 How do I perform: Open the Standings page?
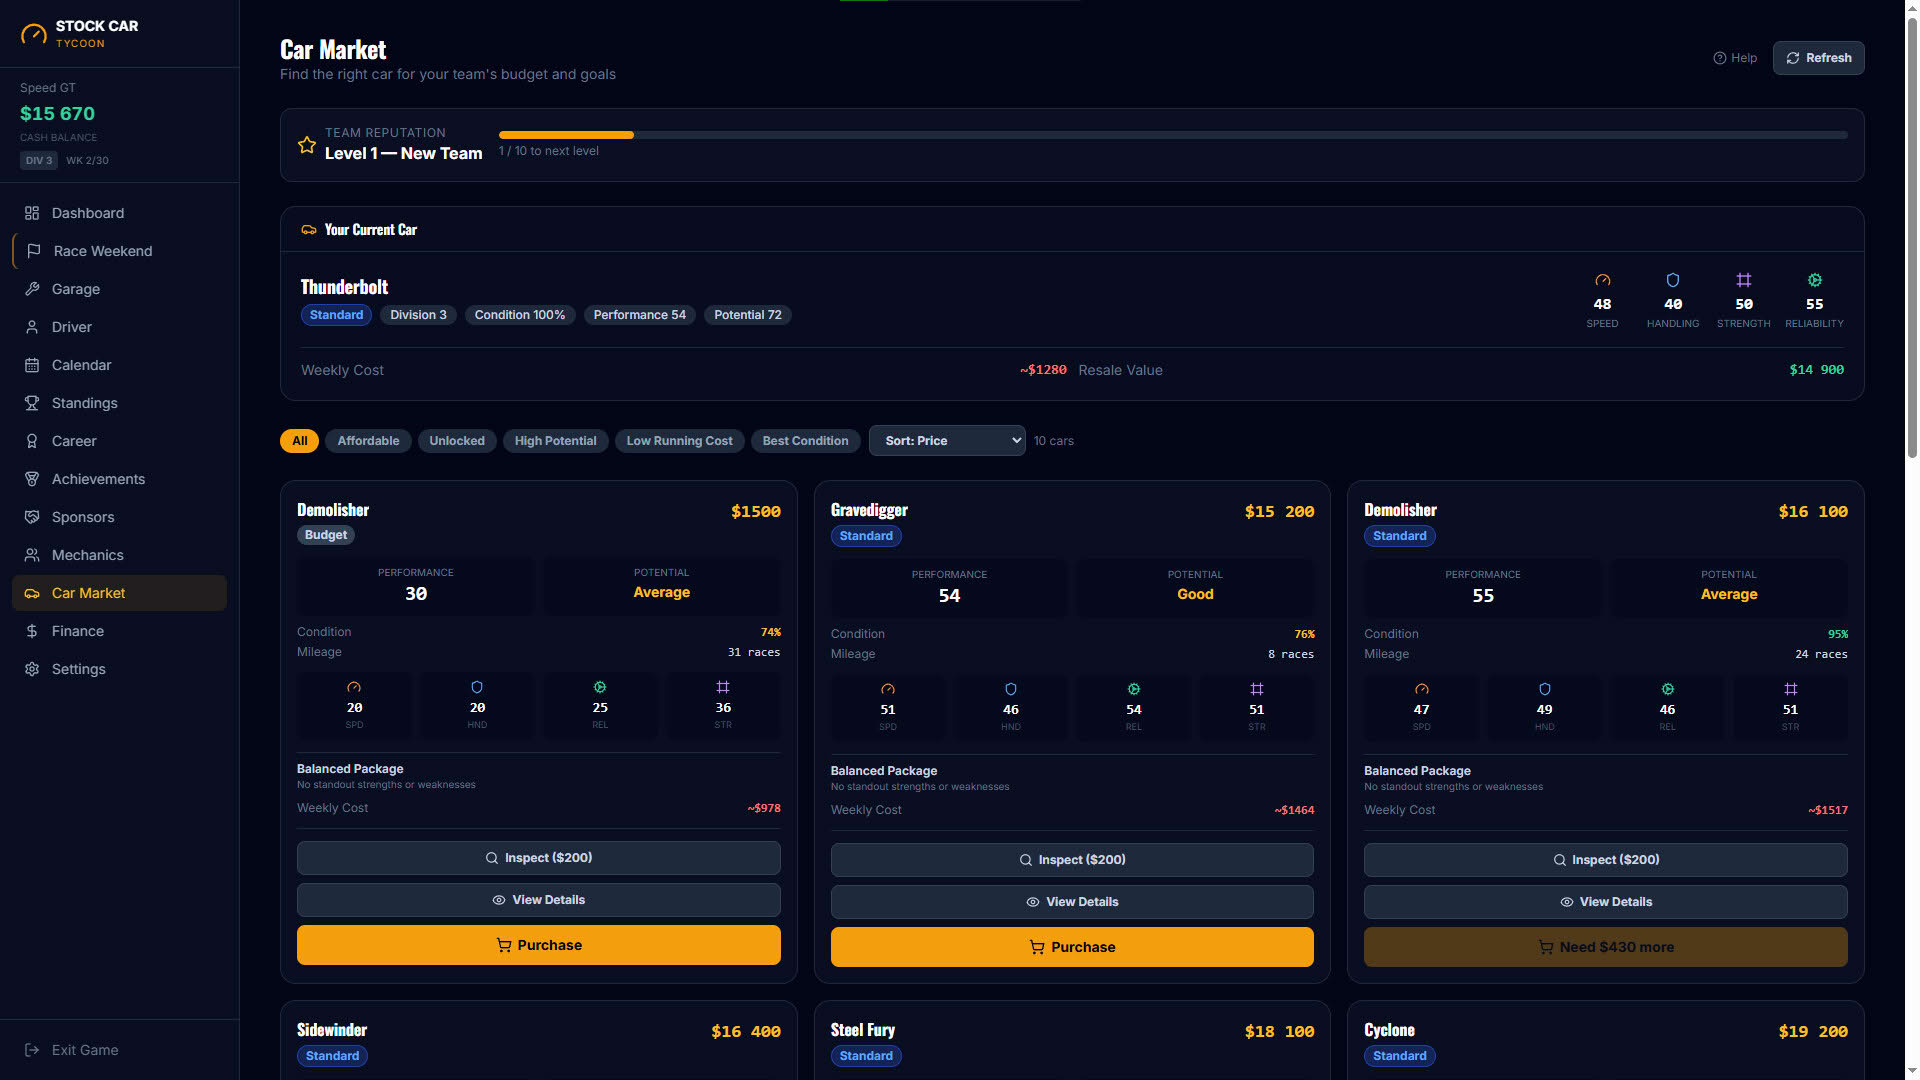(119, 403)
